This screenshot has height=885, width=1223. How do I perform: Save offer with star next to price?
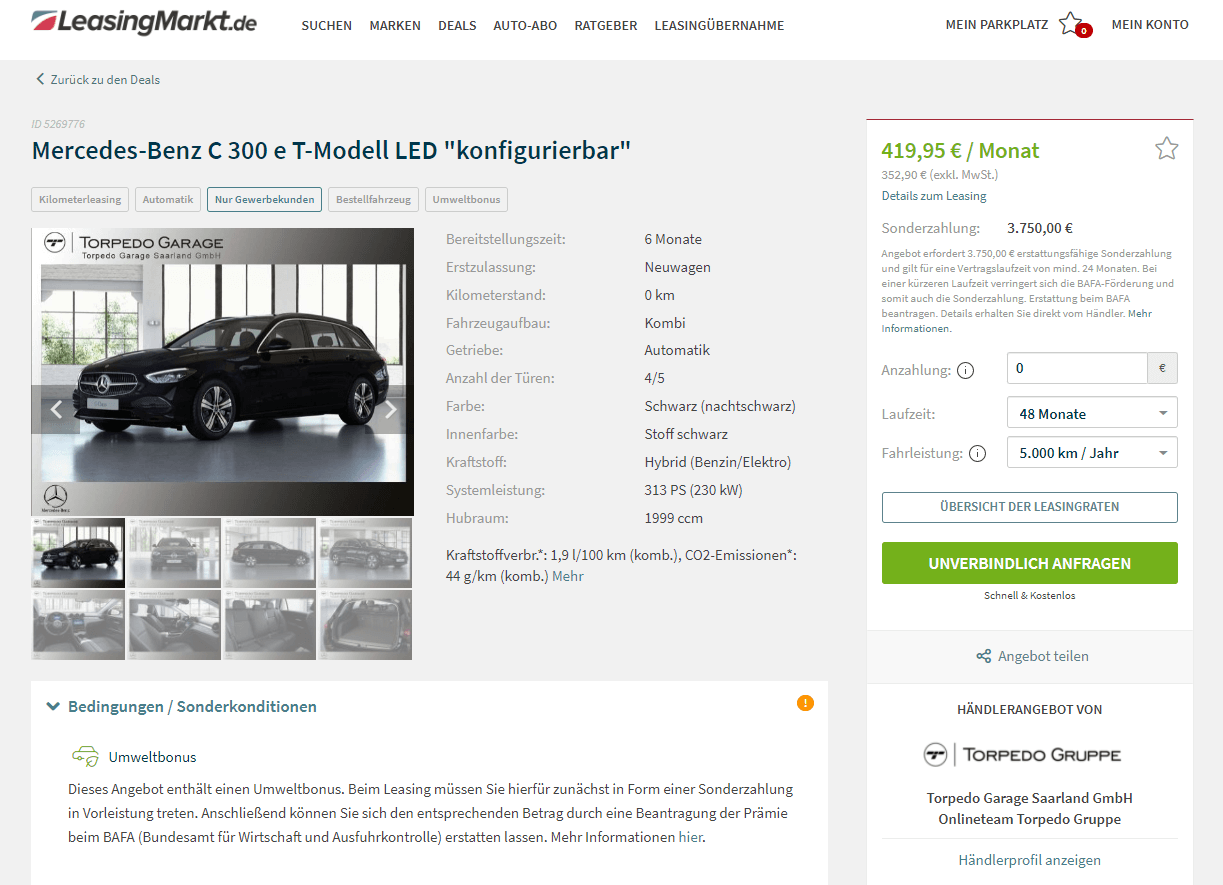pyautogui.click(x=1166, y=149)
